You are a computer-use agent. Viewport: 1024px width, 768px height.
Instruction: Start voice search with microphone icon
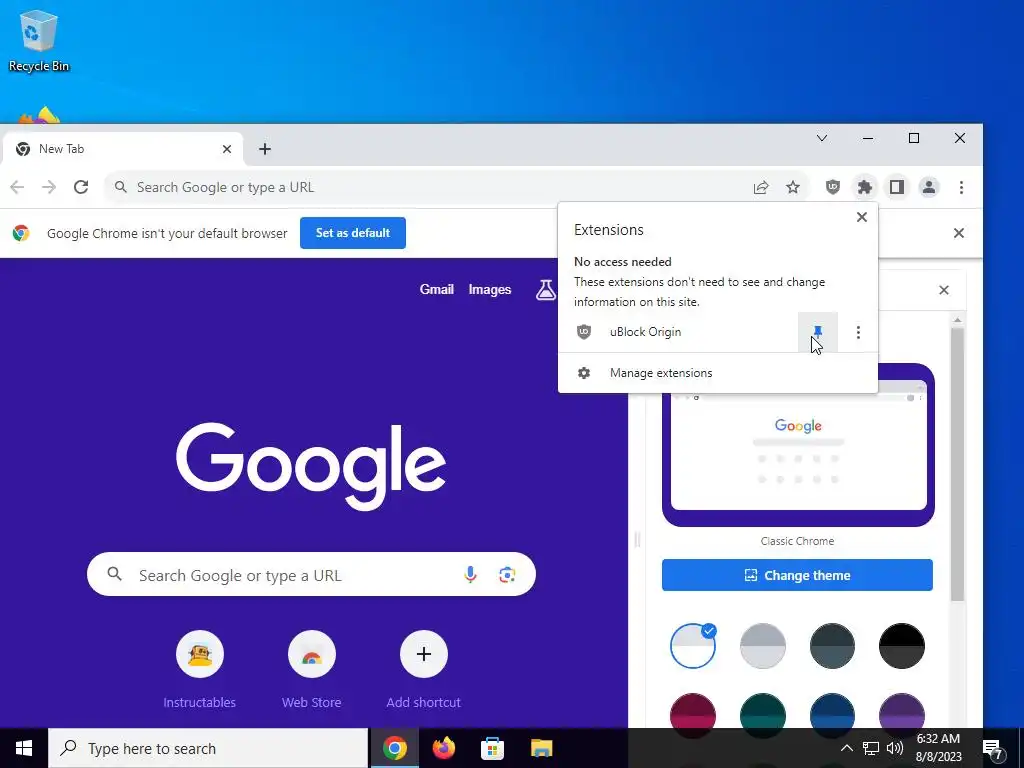[x=470, y=575]
